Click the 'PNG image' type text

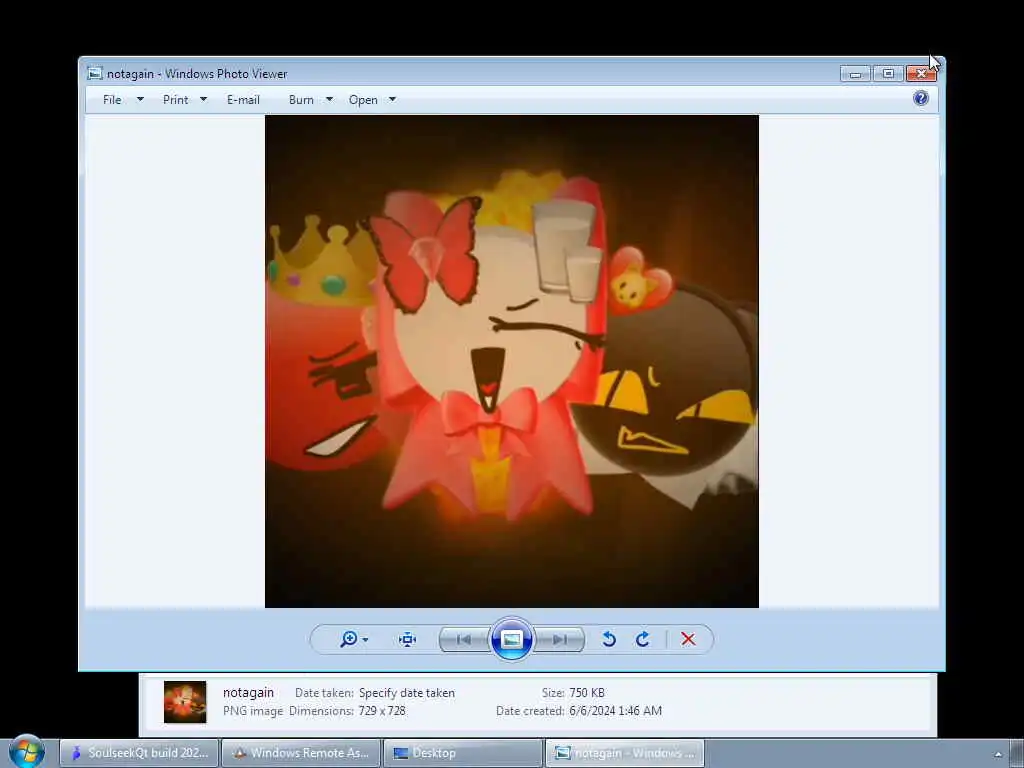[253, 711]
